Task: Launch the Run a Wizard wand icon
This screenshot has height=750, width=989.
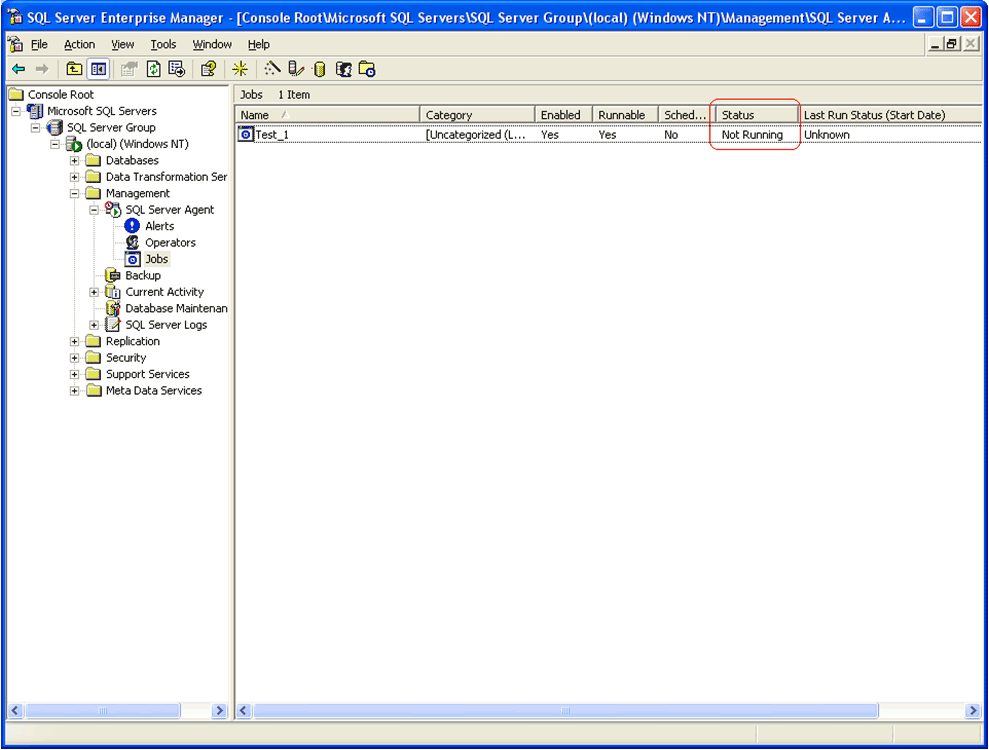Action: coord(272,69)
